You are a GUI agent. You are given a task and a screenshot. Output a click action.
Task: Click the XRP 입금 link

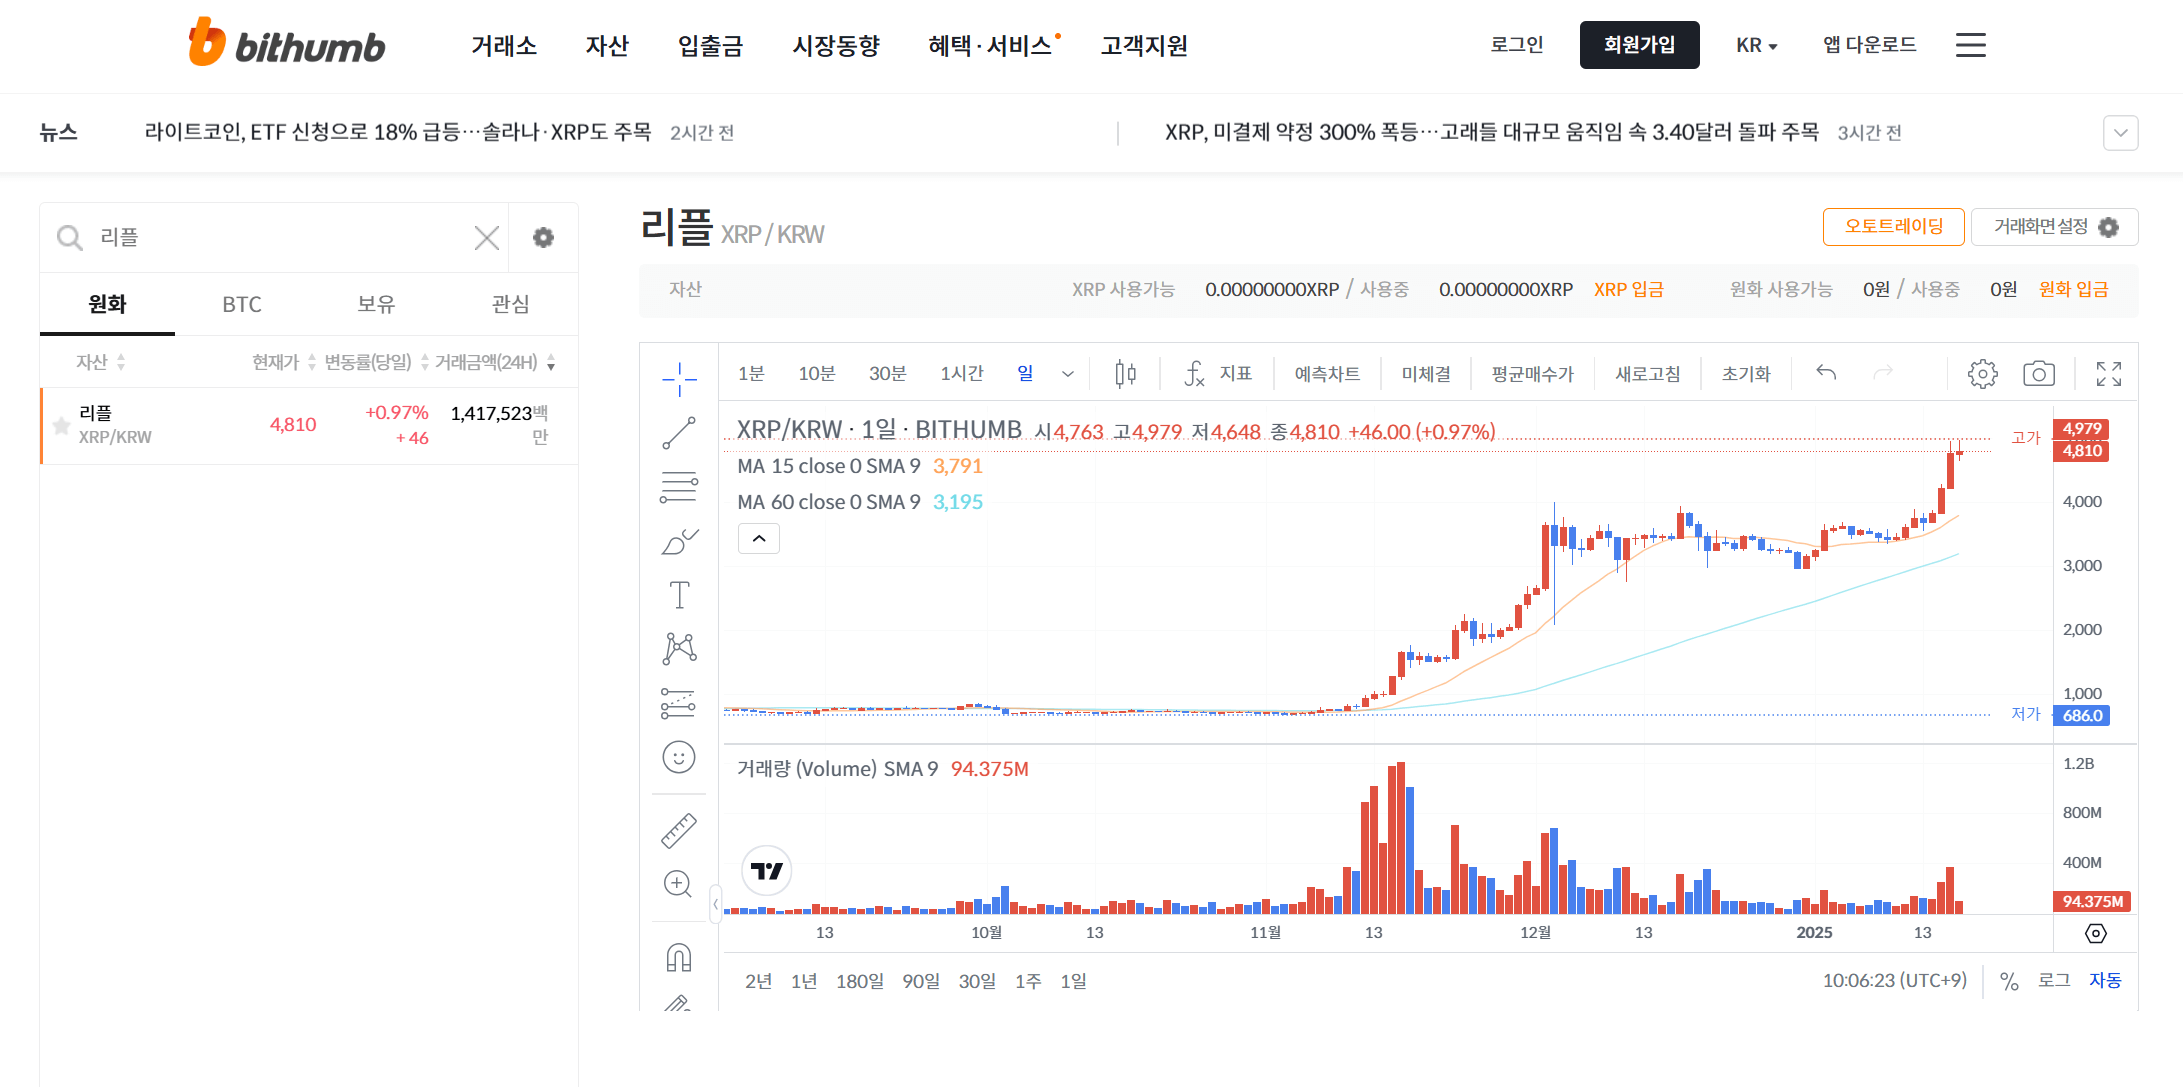pos(1628,289)
